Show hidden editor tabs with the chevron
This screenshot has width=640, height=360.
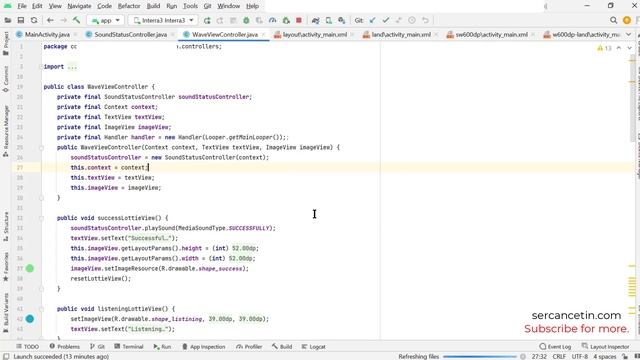click(x=629, y=35)
